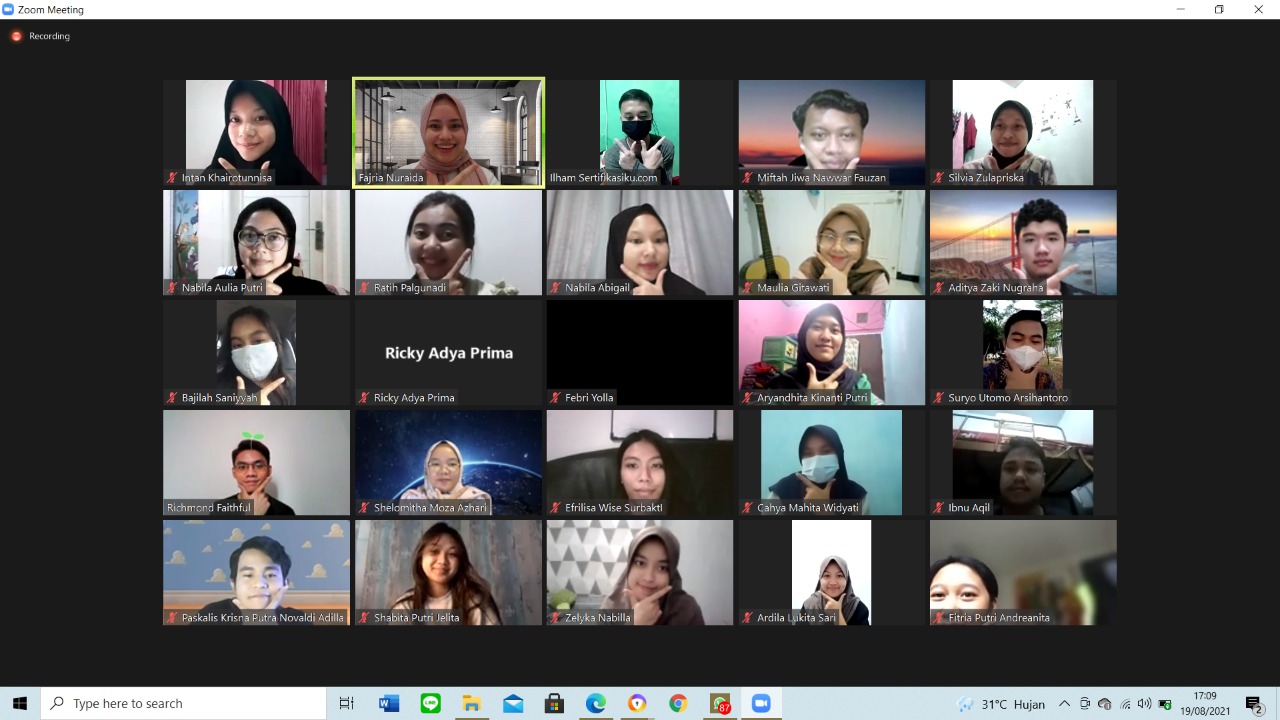Open the Mail app from the taskbar

click(x=513, y=704)
